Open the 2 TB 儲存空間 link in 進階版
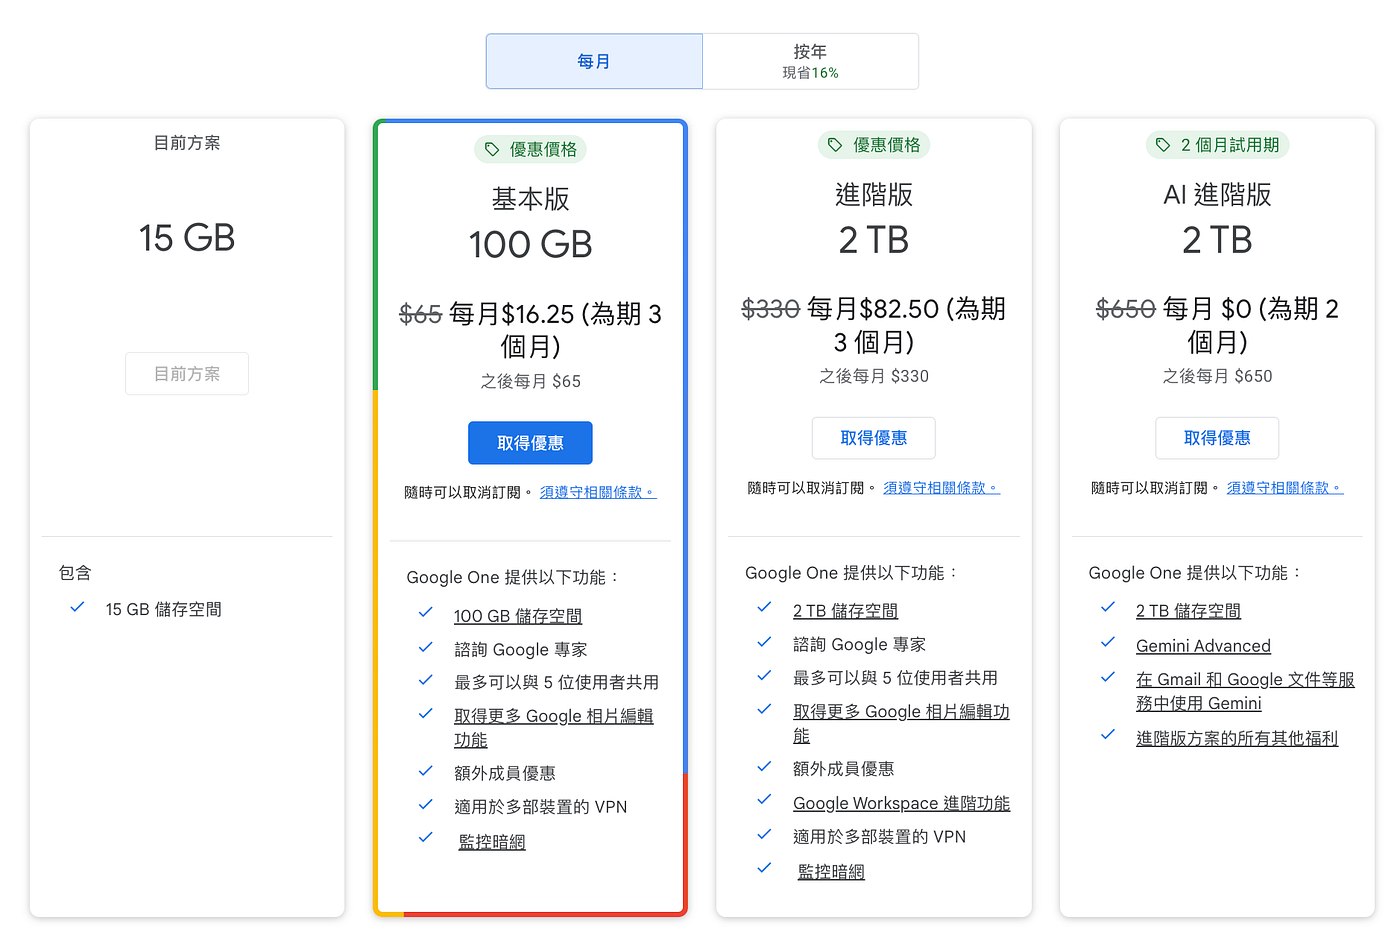This screenshot has height=947, width=1400. coord(845,610)
